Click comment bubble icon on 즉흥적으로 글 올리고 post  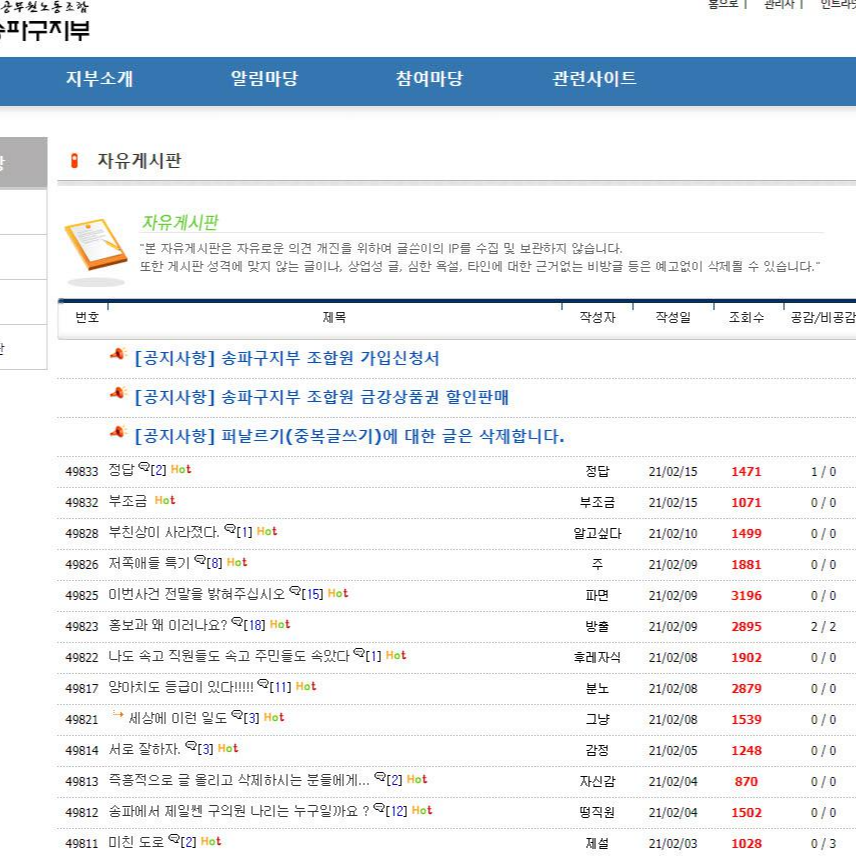click(380, 777)
